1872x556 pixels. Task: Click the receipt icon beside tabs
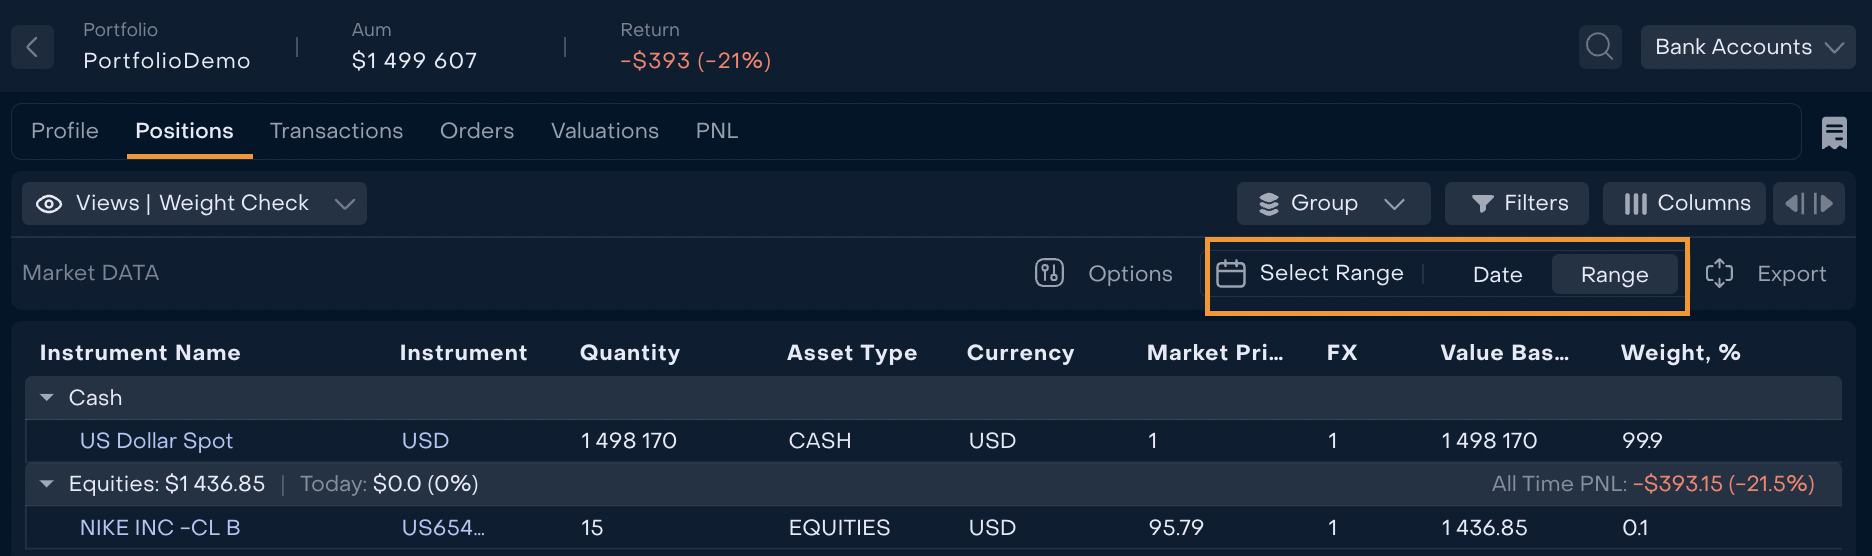1834,132
